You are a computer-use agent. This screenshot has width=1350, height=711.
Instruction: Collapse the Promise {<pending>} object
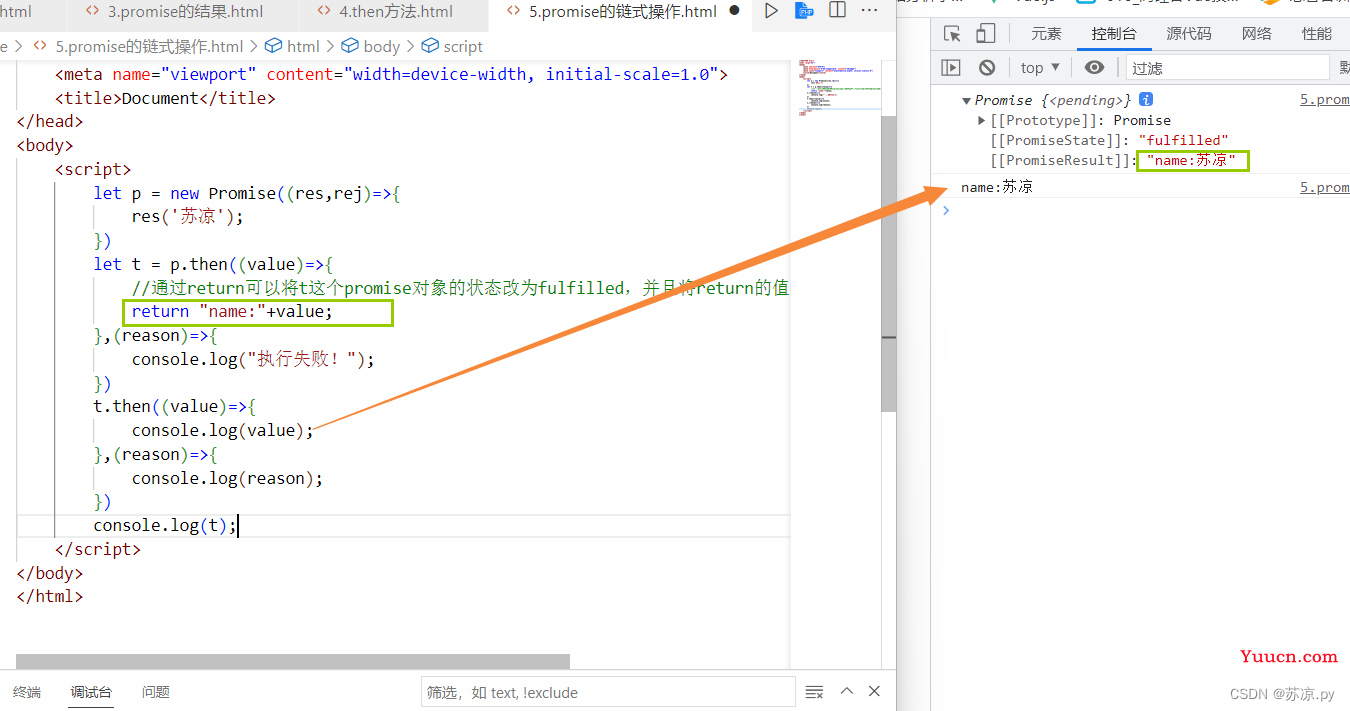tap(967, 100)
